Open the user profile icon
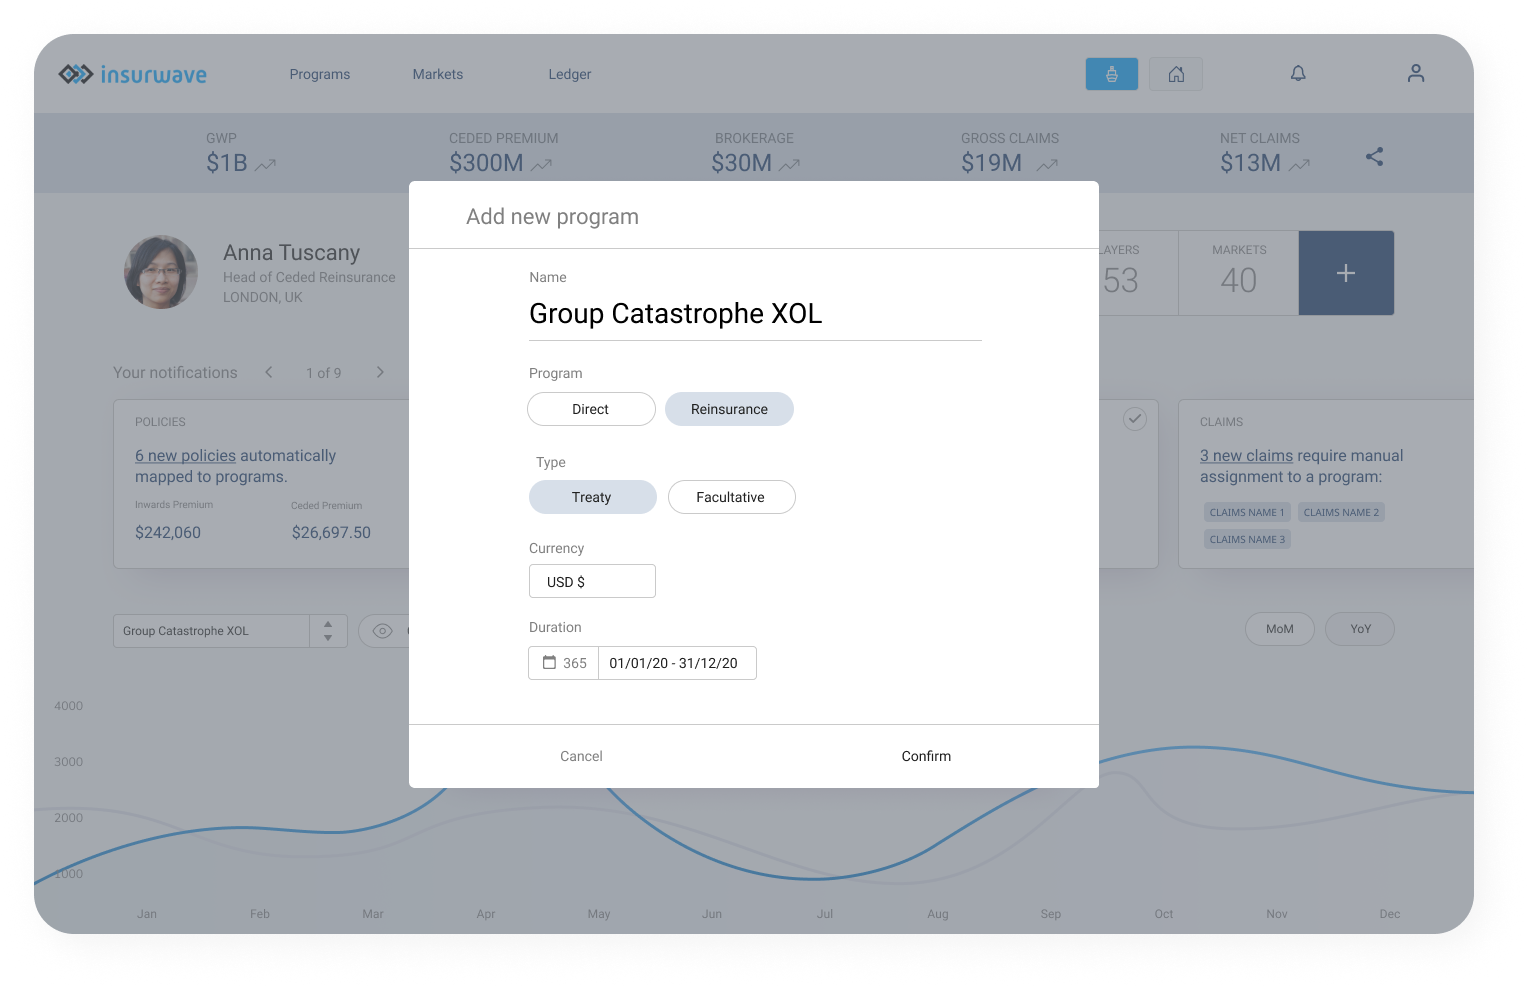The height and width of the screenshot is (988, 1528). point(1416,73)
